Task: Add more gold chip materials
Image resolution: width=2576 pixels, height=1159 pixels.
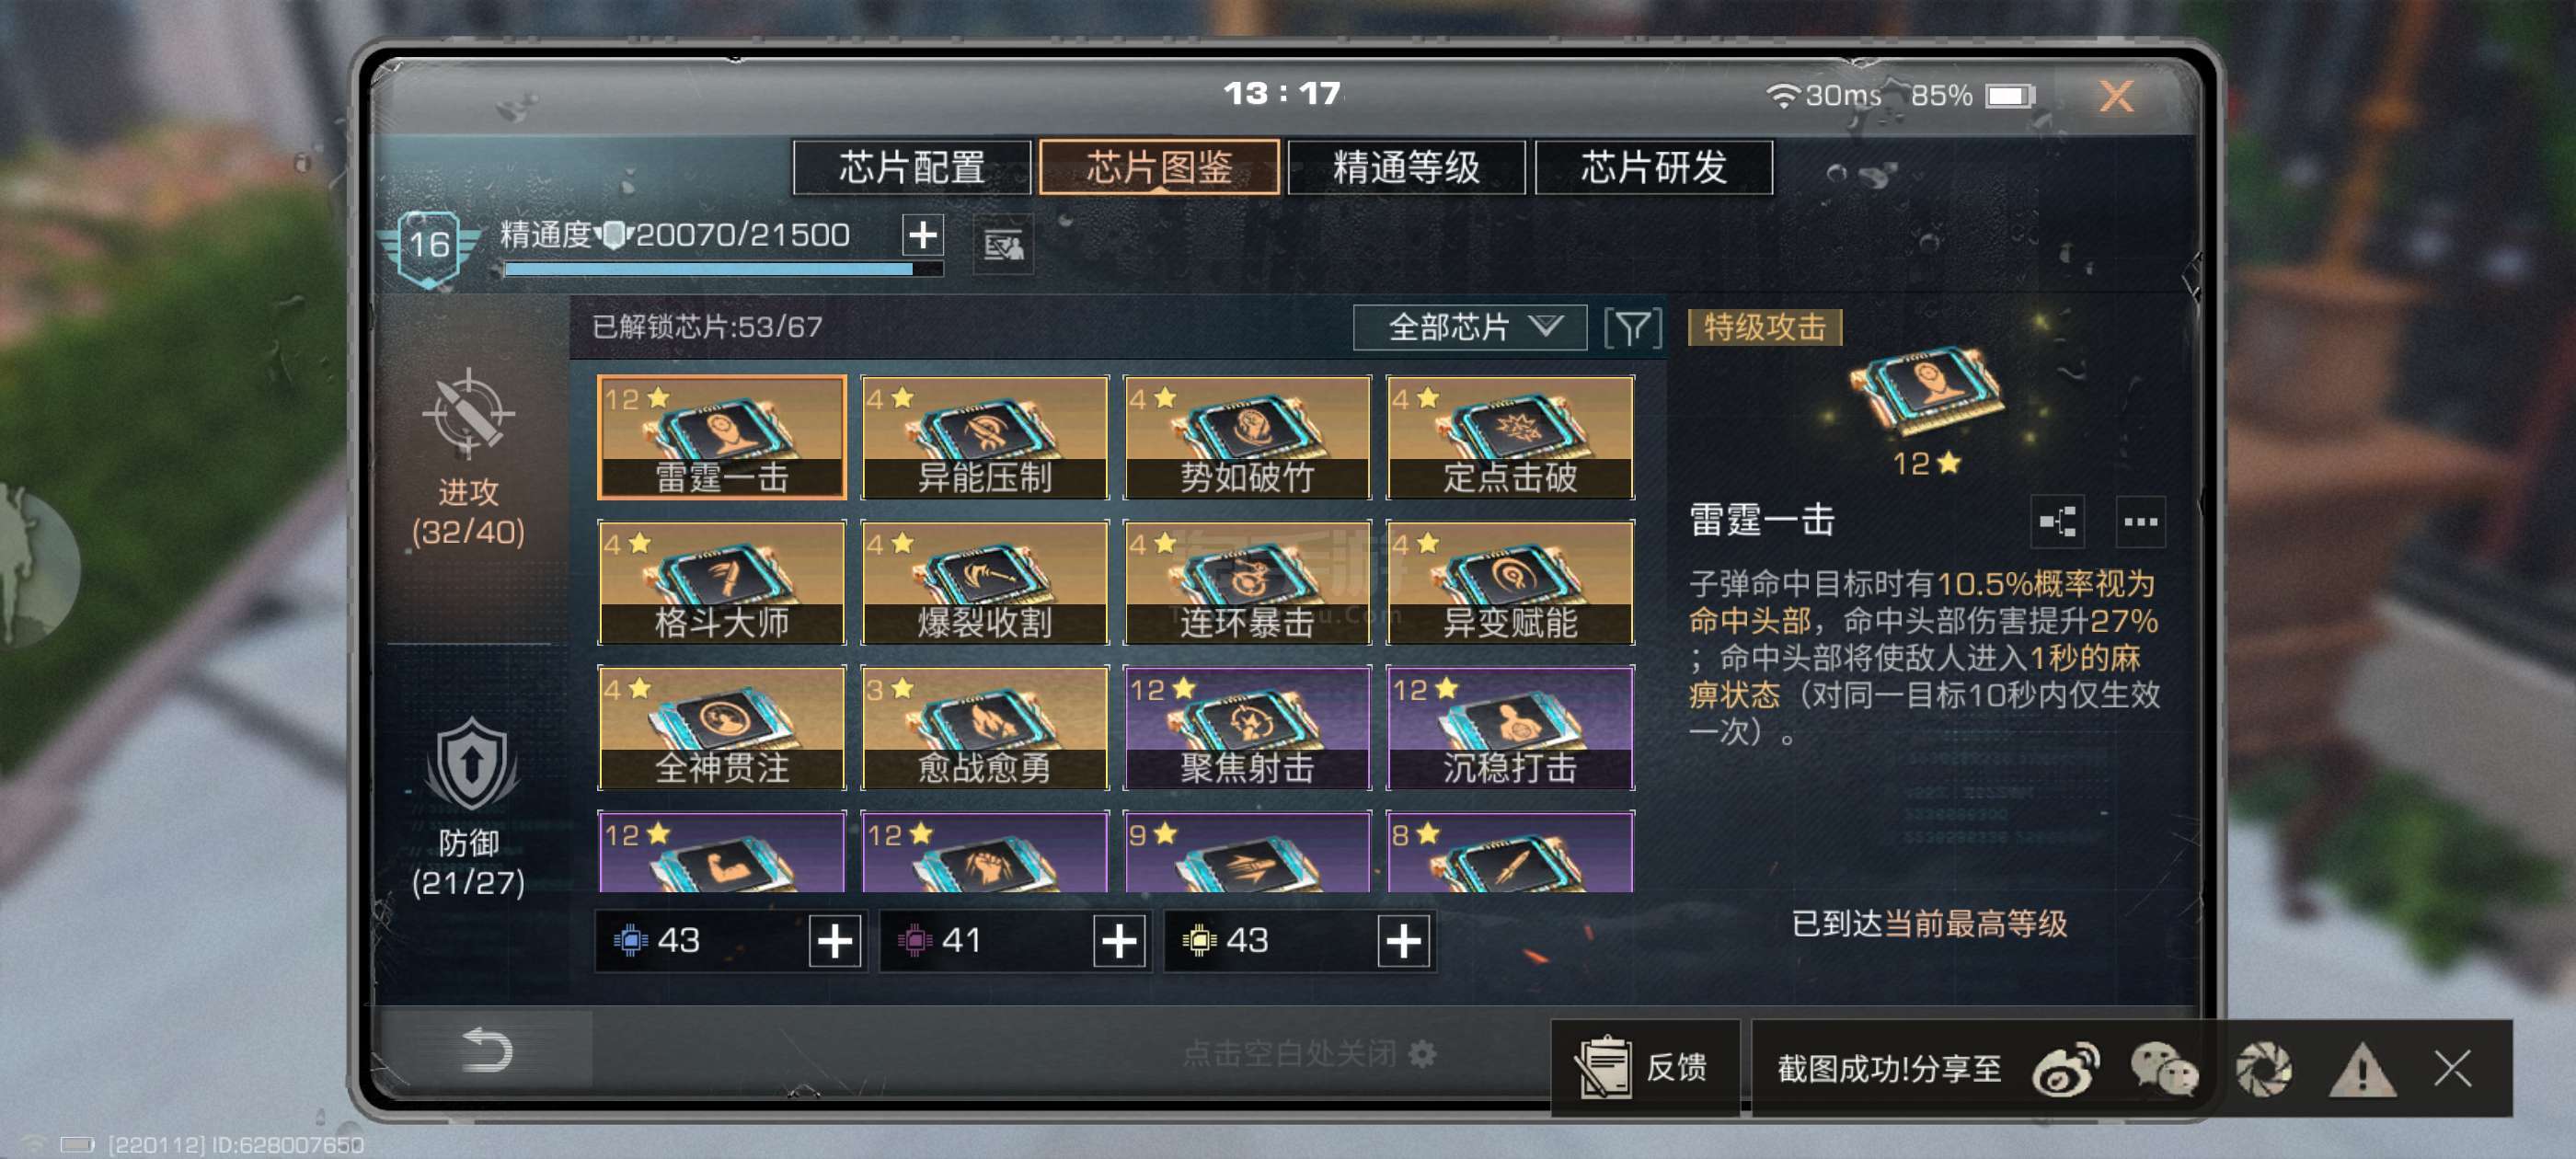Action: [1403, 941]
